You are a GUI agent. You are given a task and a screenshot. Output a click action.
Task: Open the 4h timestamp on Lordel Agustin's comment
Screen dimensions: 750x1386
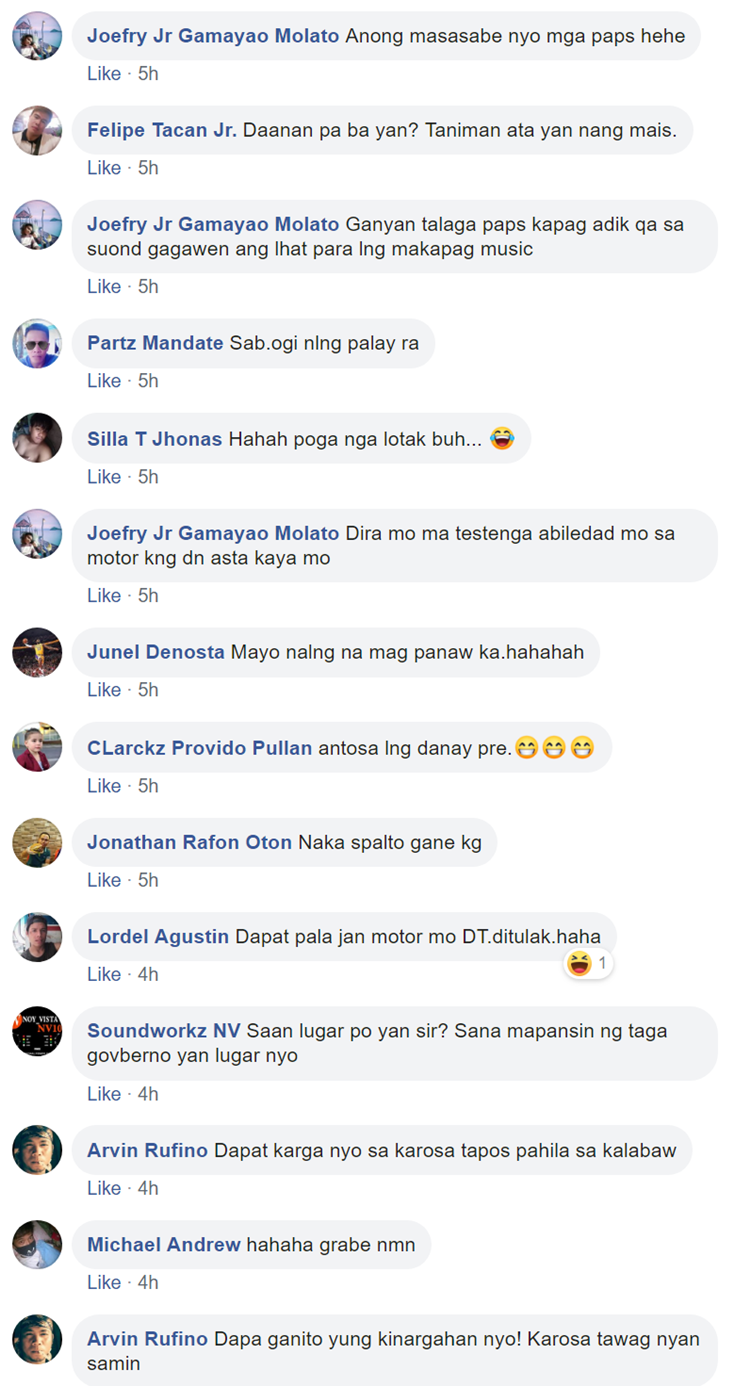[148, 974]
